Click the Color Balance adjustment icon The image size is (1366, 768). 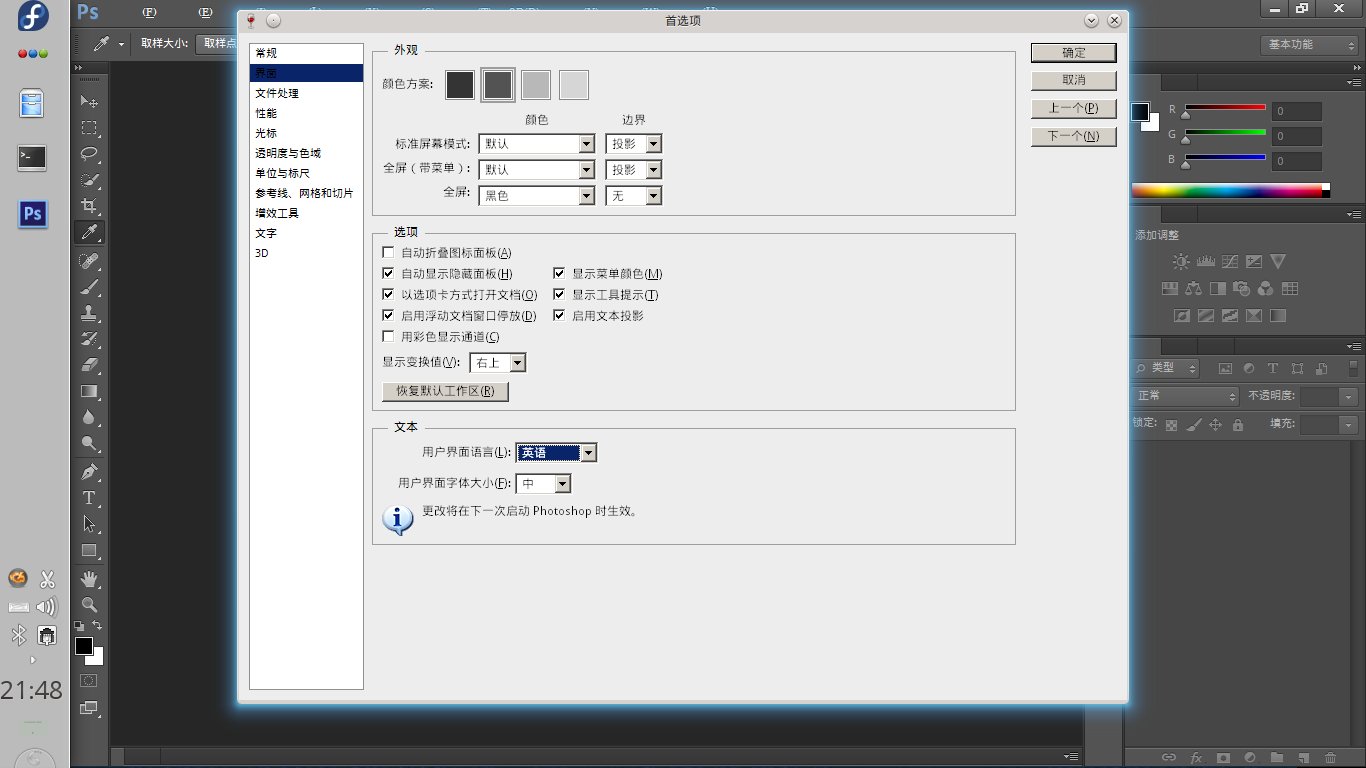point(1193,289)
